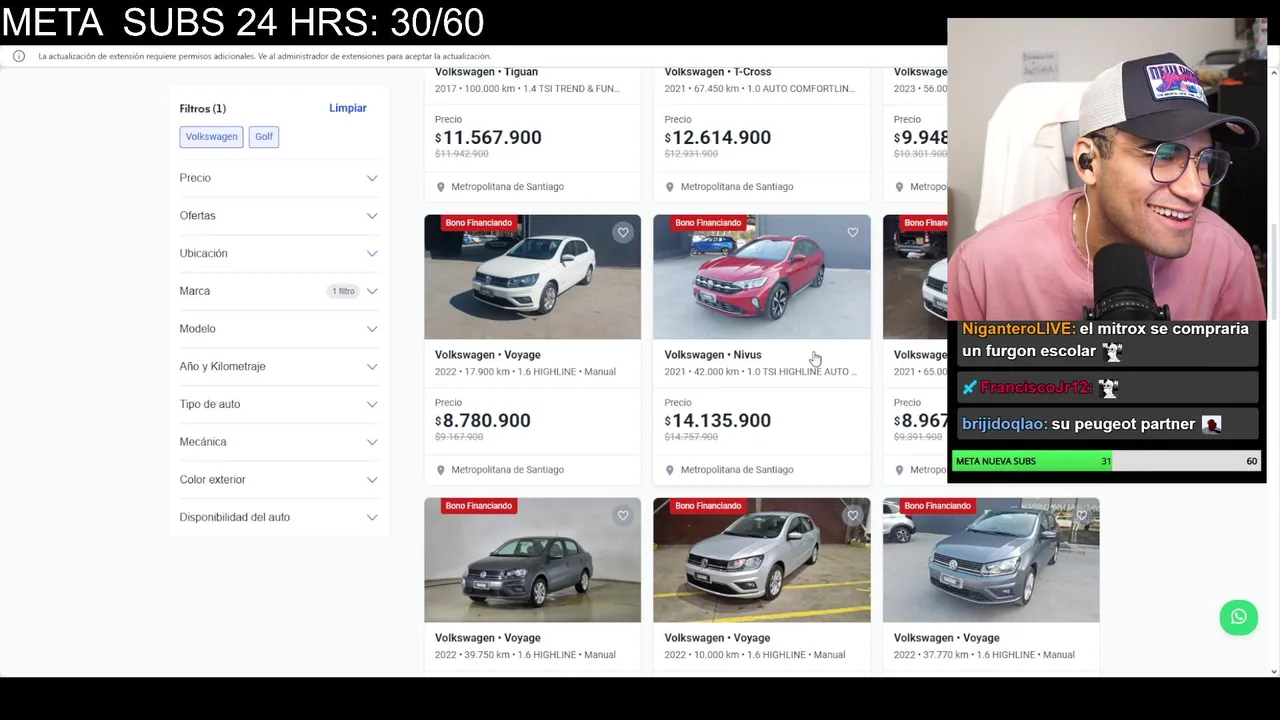Favorite the dark gray Voyage 39.750 km
The width and height of the screenshot is (1280, 720).
[623, 515]
